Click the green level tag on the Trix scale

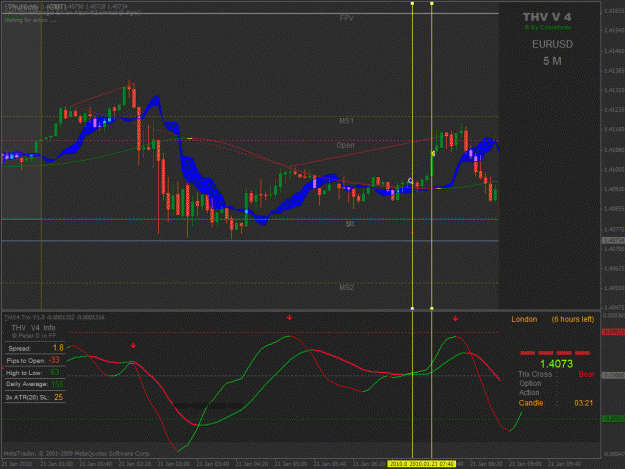coord(613,418)
